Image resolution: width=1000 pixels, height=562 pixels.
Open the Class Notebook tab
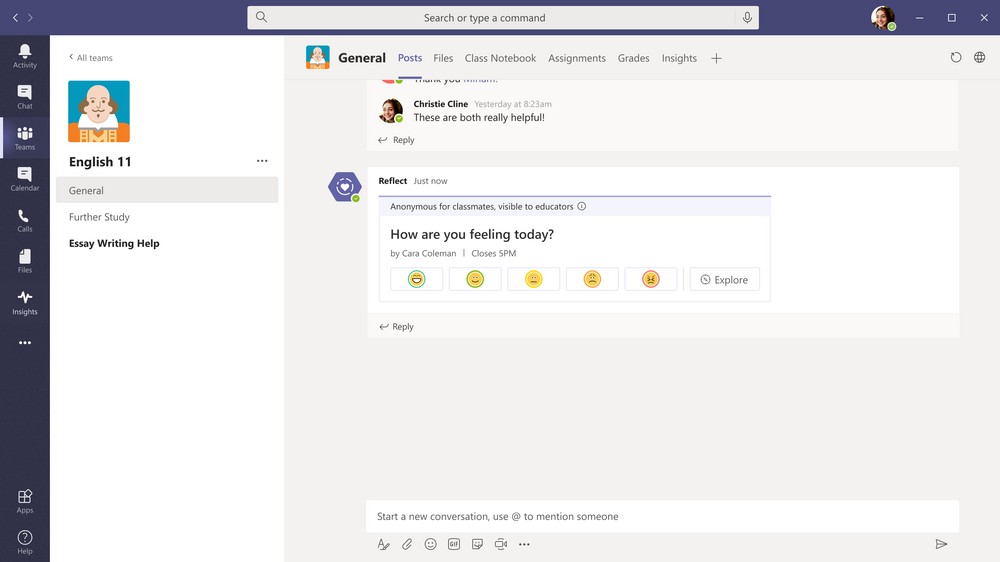tap(501, 58)
